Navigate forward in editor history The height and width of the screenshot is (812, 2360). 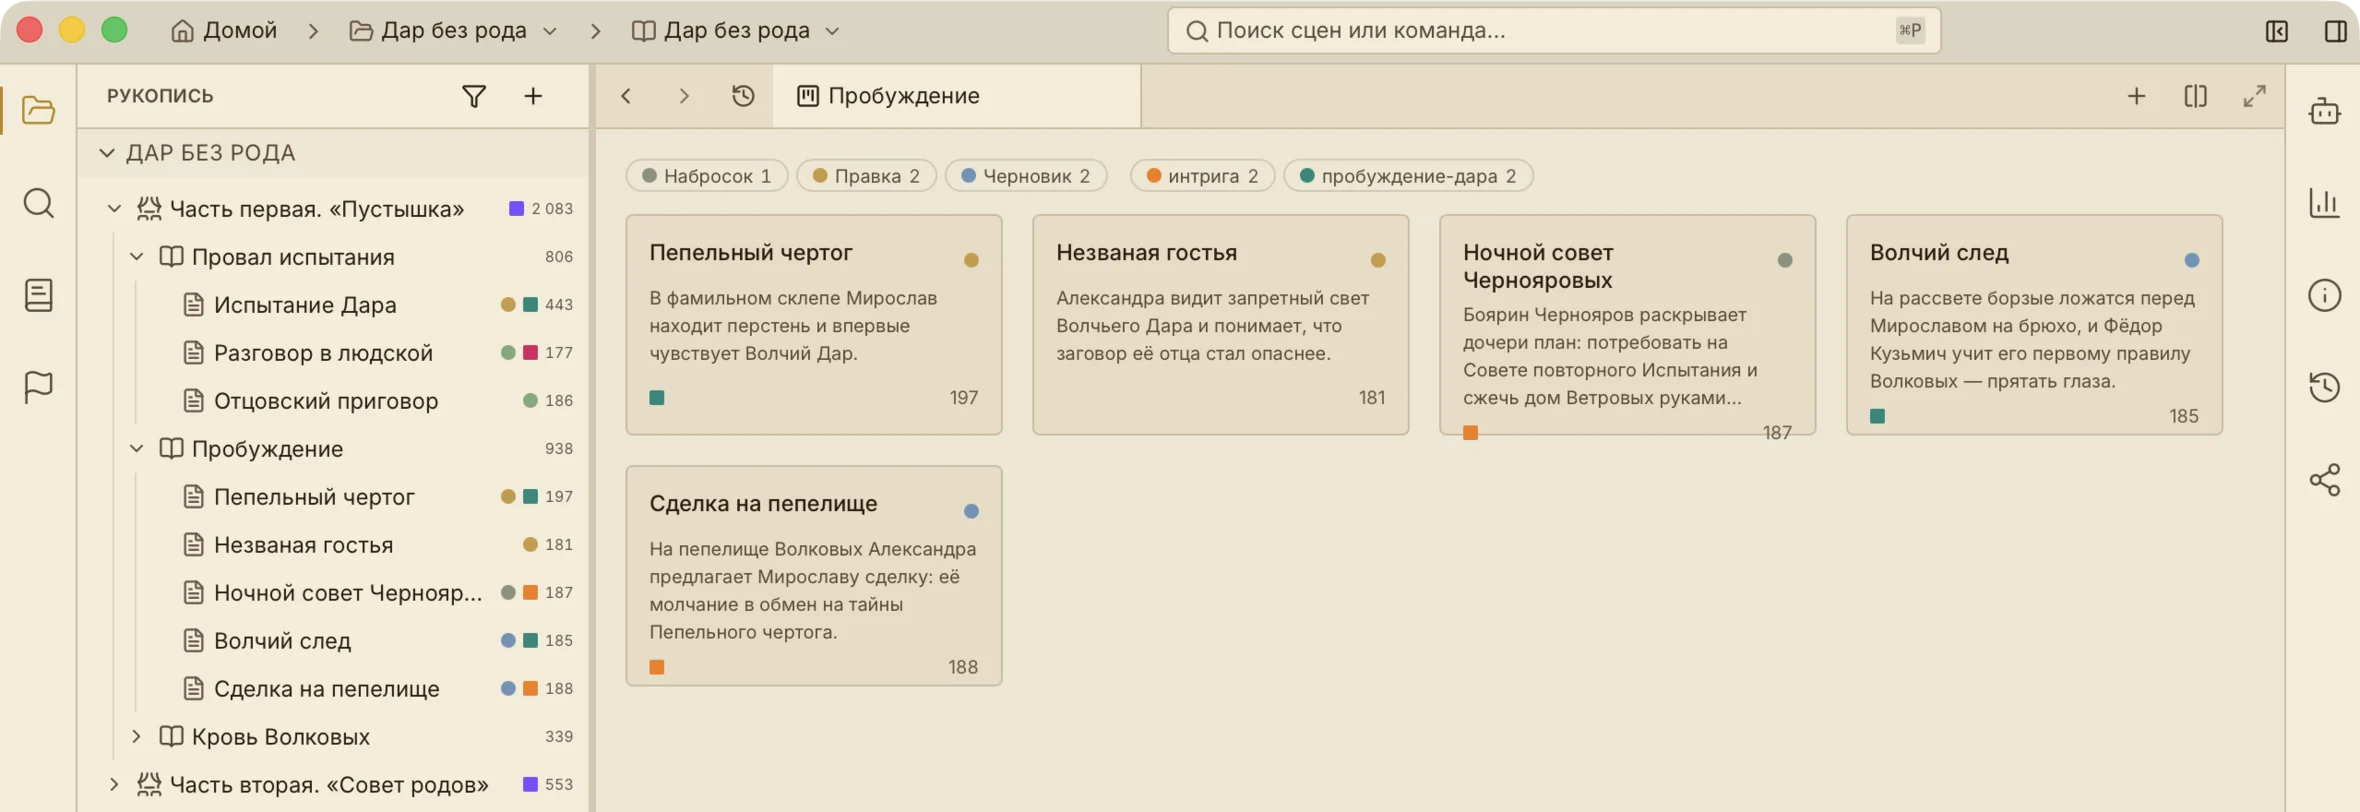pyautogui.click(x=684, y=96)
